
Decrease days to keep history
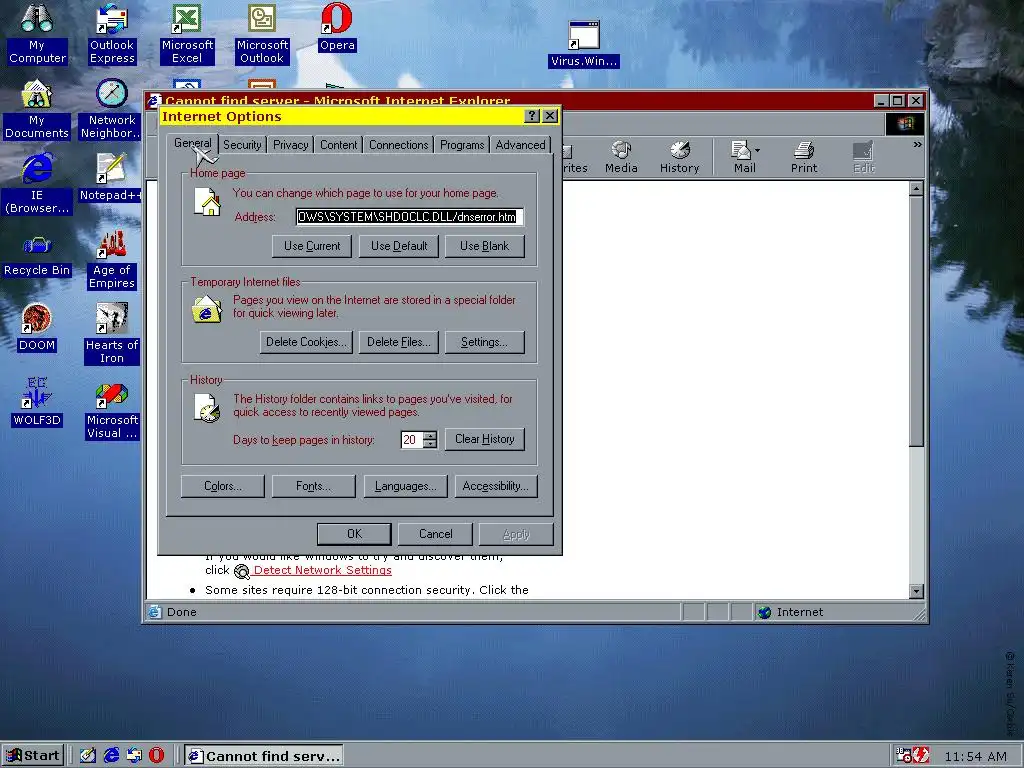click(430, 444)
